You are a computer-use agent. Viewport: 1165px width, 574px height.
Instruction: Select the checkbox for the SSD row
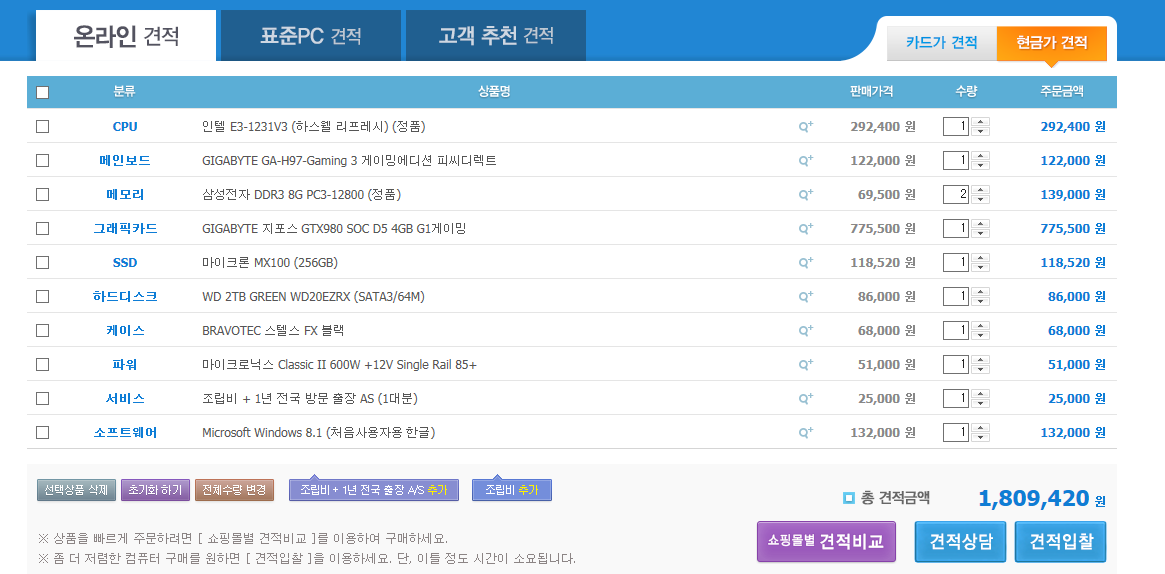(x=42, y=263)
